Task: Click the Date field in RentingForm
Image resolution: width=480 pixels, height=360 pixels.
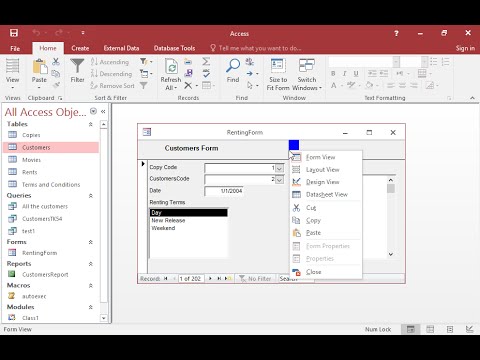Action: click(x=224, y=191)
